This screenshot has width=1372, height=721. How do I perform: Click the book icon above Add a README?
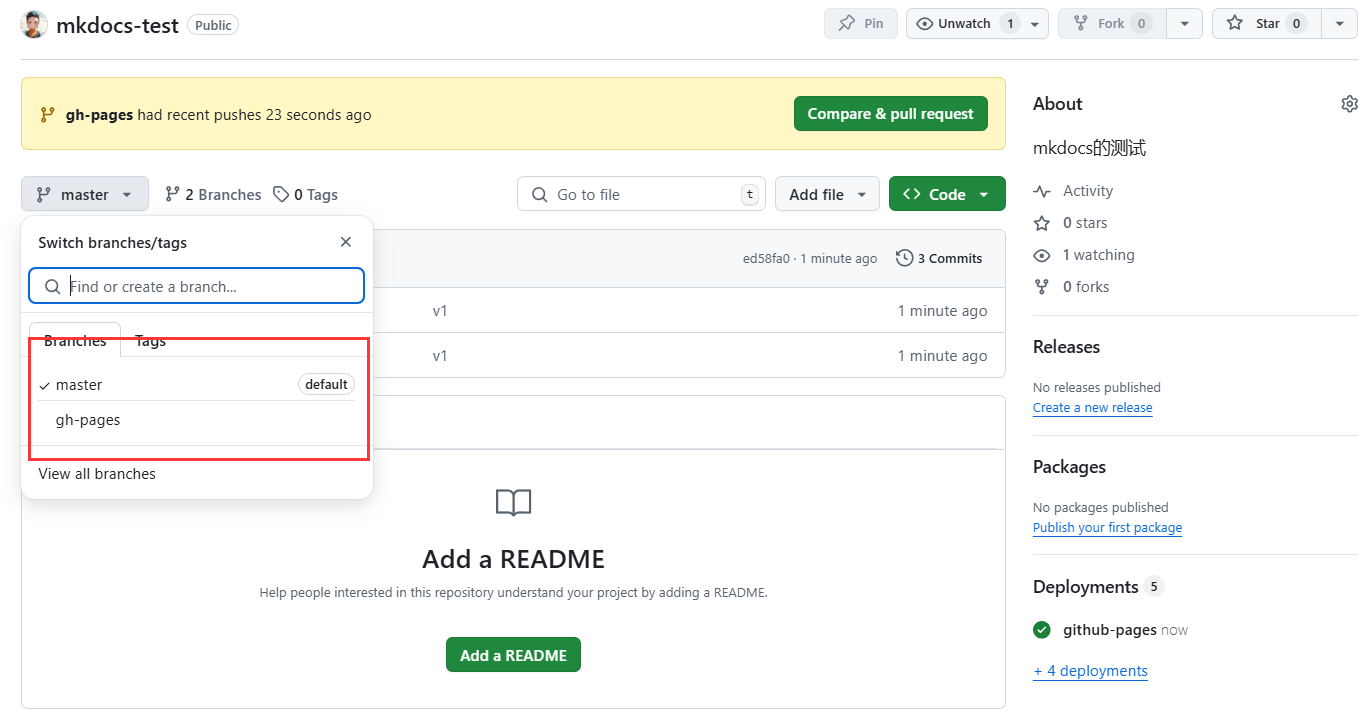tap(514, 502)
